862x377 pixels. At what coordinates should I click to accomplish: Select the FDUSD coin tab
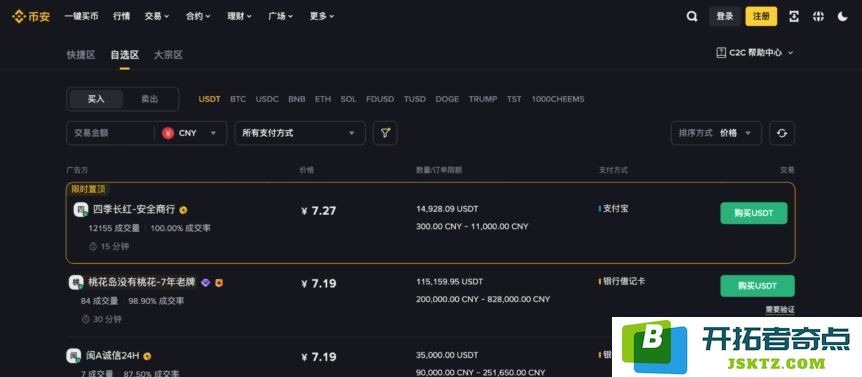(380, 99)
